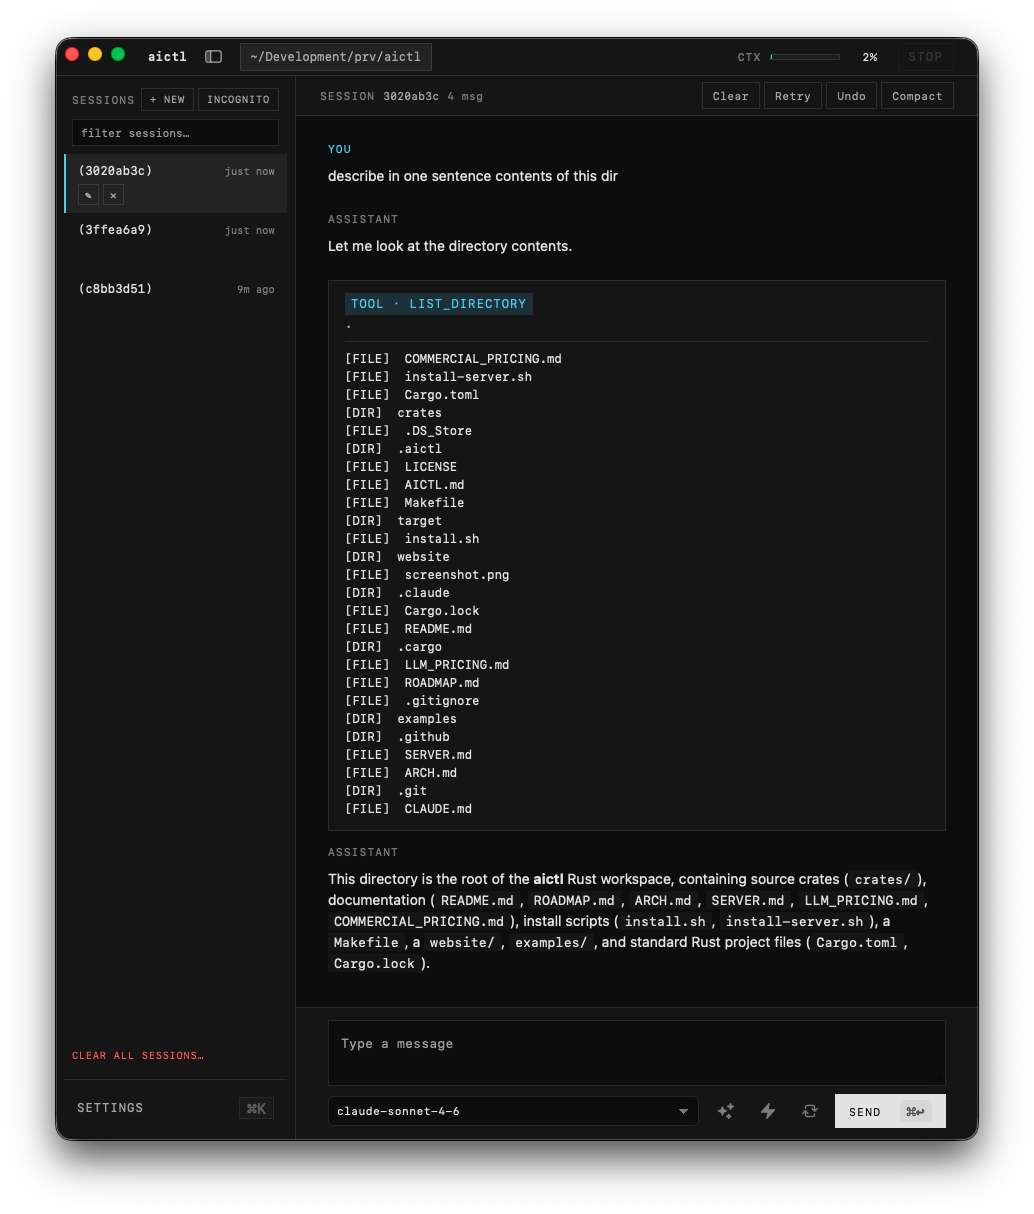This screenshot has width=1034, height=1214.
Task: Delete session 3020ab3c with x icon
Action: [x=114, y=196]
